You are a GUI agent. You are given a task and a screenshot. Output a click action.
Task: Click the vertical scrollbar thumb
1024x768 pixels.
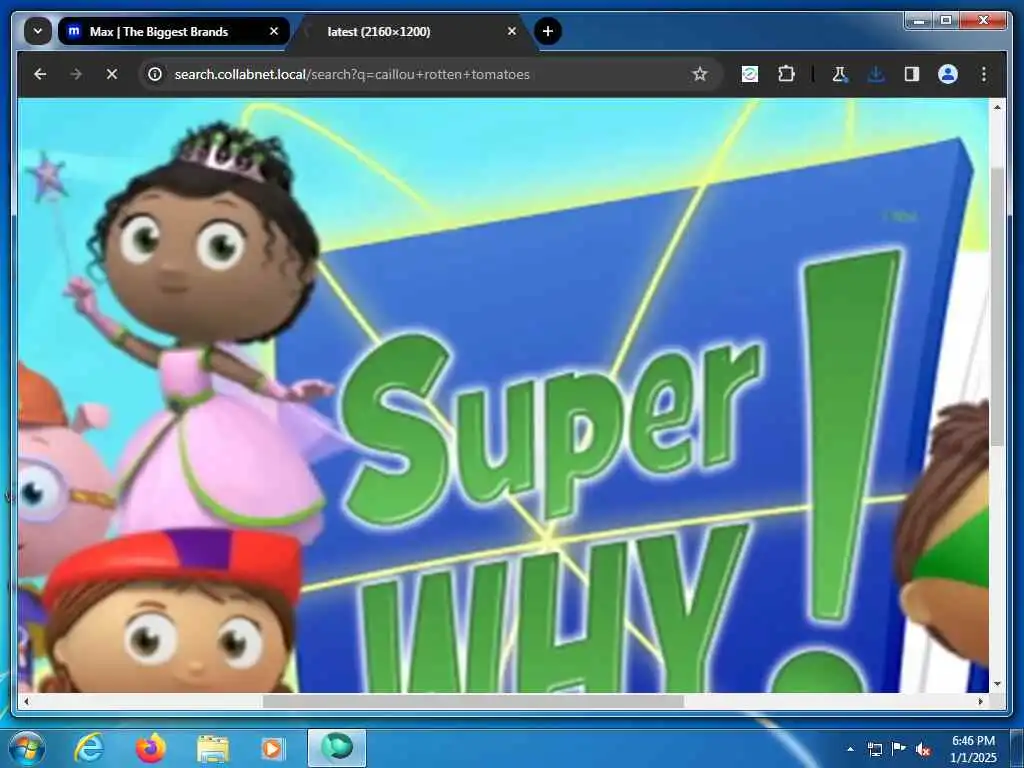[x=997, y=307]
